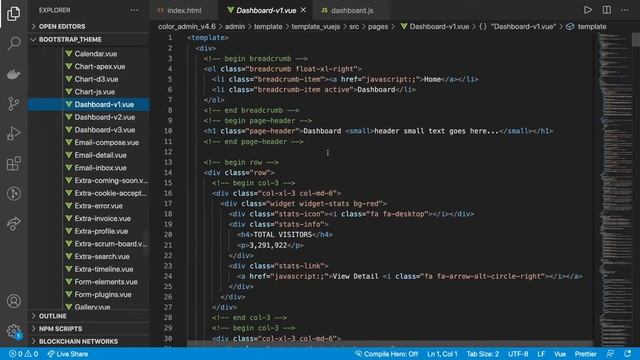Click the pages breadcrumb segment

[378, 27]
